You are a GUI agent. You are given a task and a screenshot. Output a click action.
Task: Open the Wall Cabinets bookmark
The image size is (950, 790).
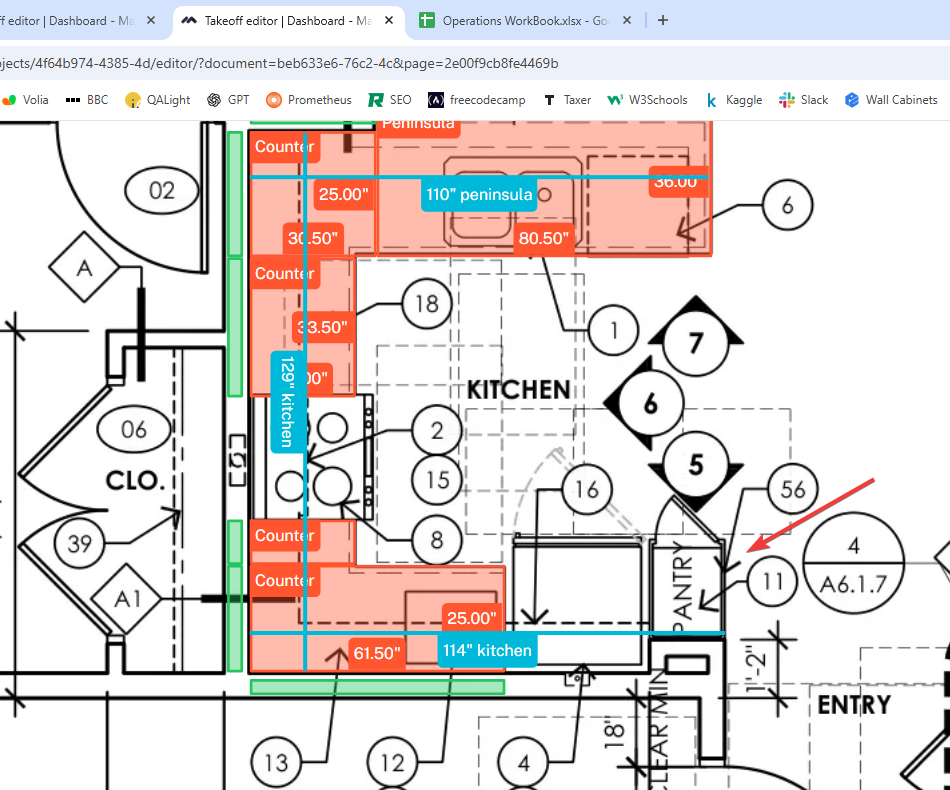pos(891,100)
